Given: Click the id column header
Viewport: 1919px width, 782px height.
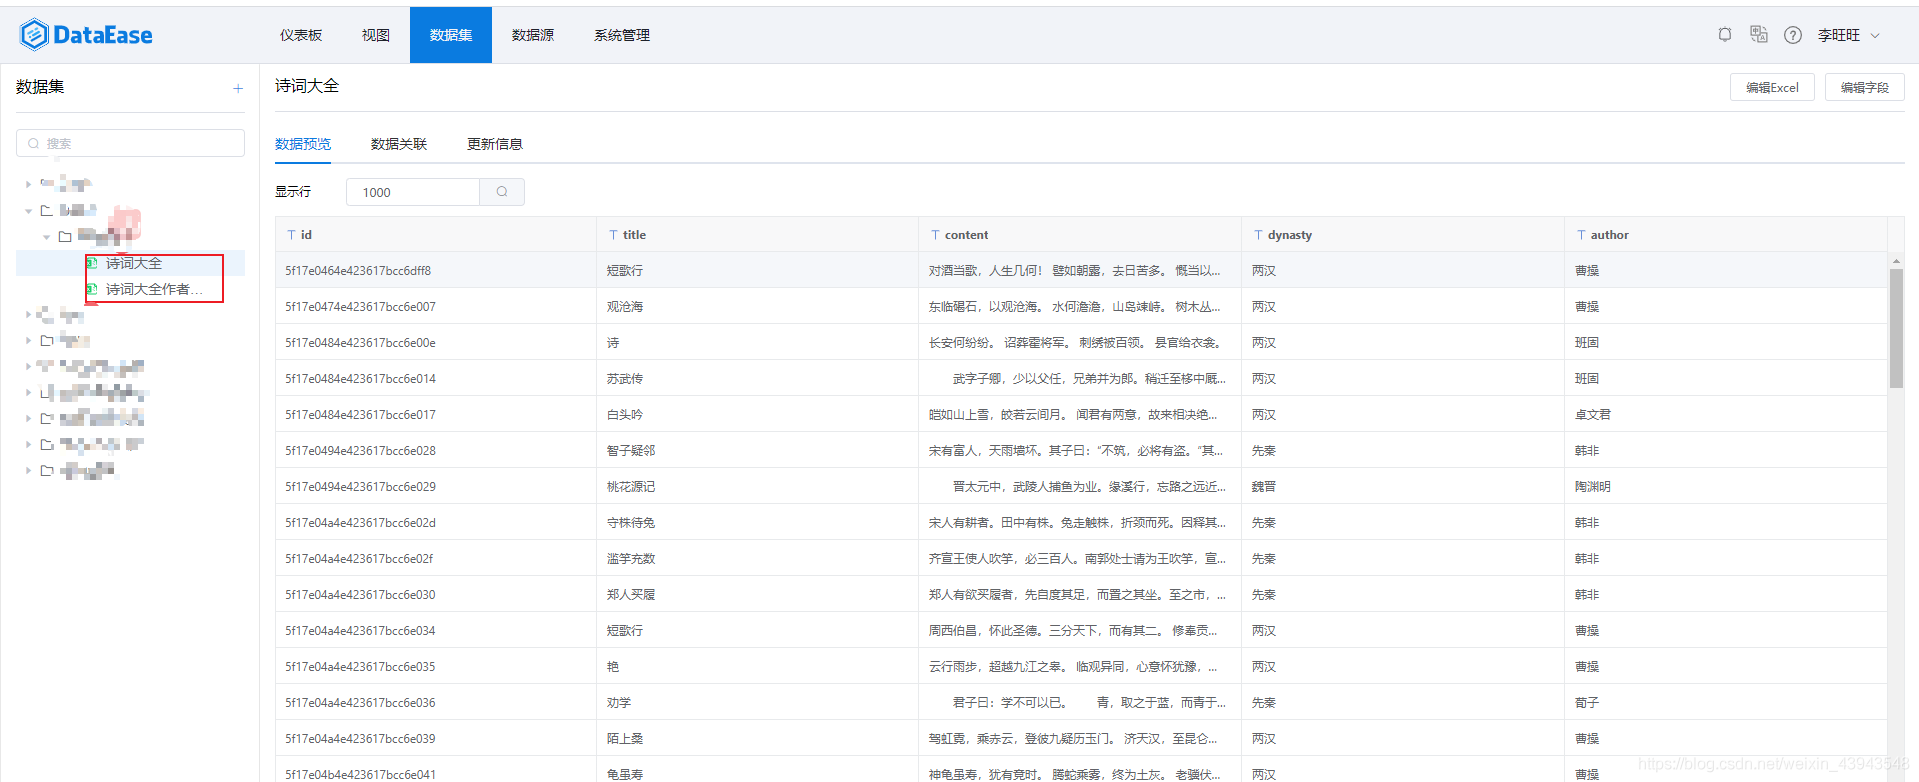Looking at the screenshot, I should (x=436, y=235).
